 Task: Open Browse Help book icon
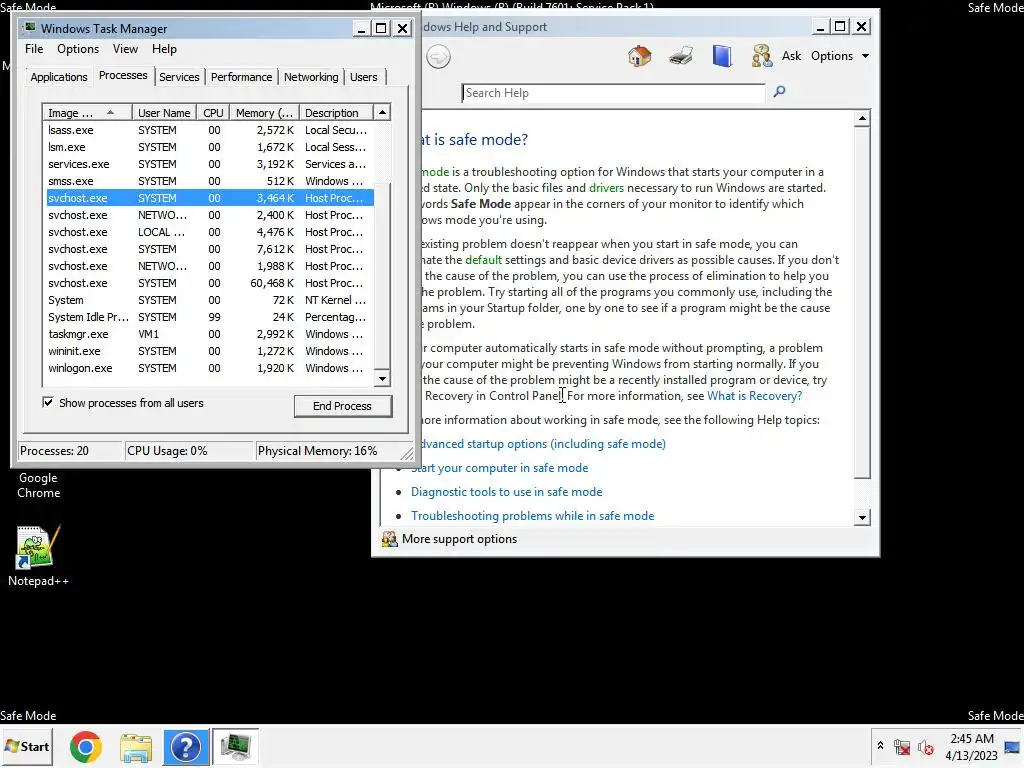click(722, 56)
